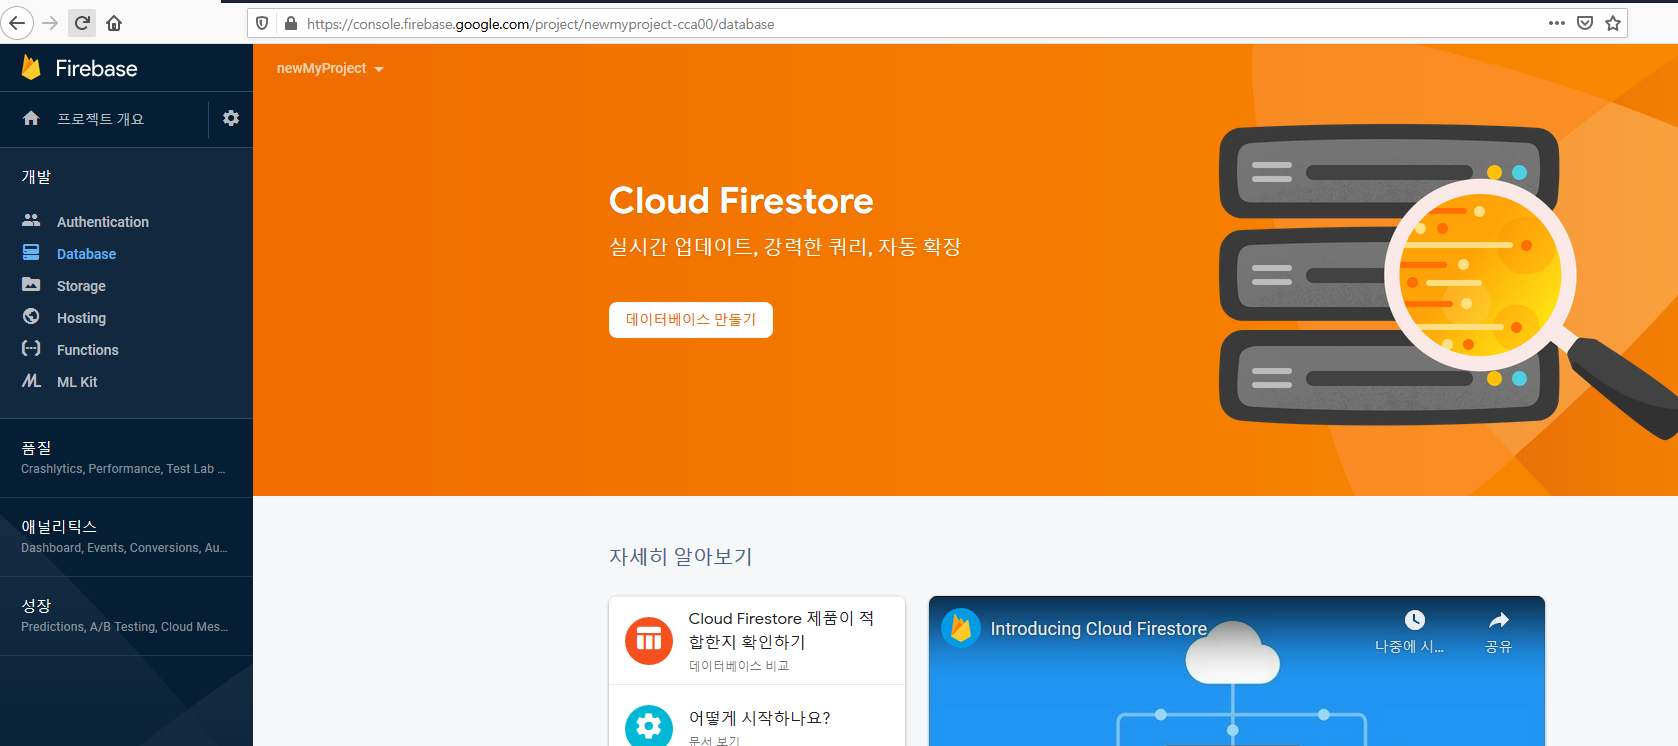Click Crashlytics, Performance, Test Lab subtitle

coord(123,469)
